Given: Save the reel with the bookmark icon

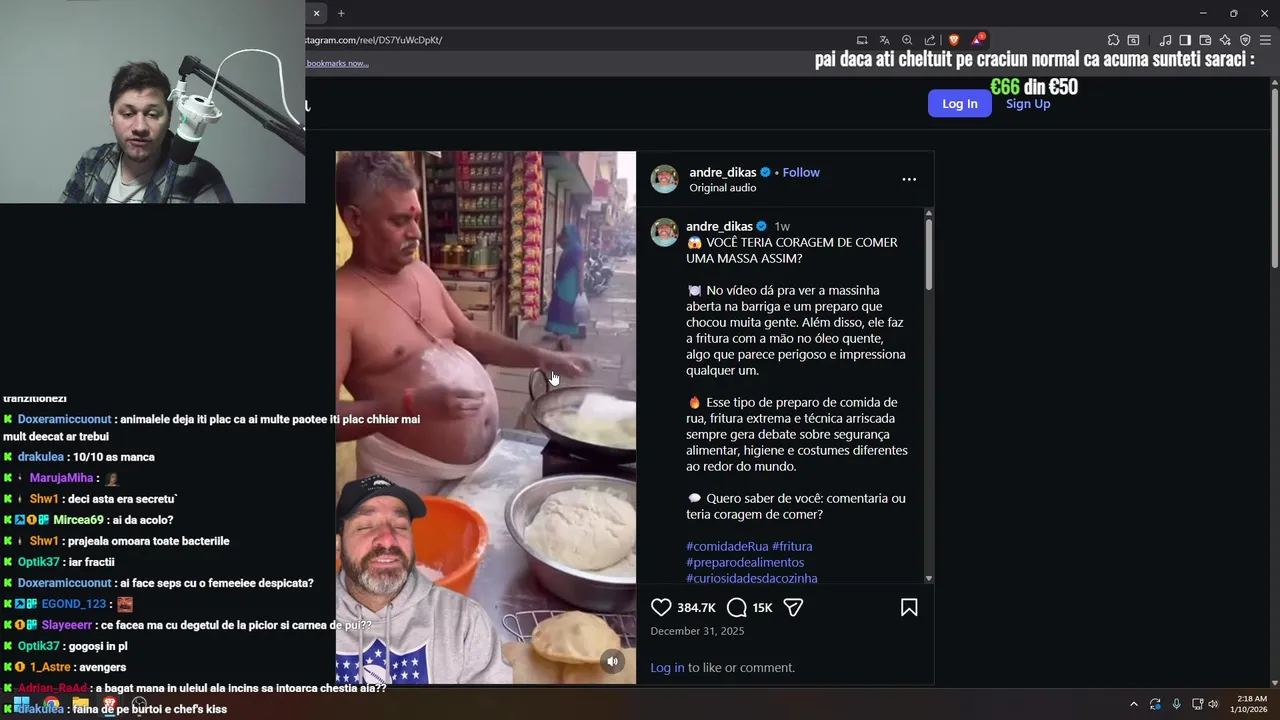Looking at the screenshot, I should tap(909, 607).
